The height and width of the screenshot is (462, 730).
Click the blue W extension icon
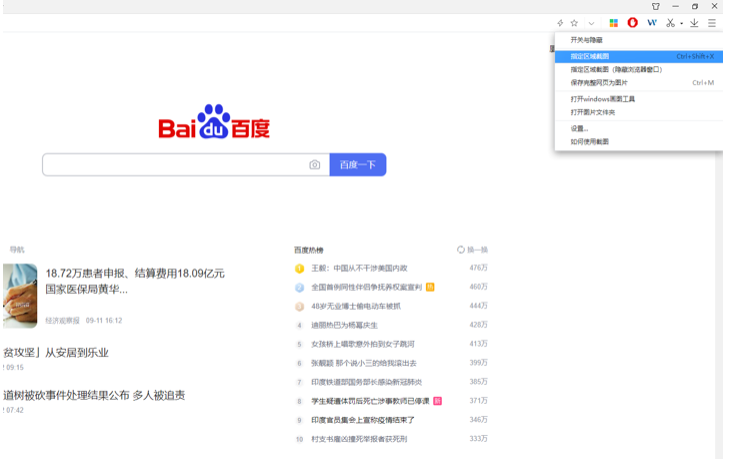coord(652,22)
